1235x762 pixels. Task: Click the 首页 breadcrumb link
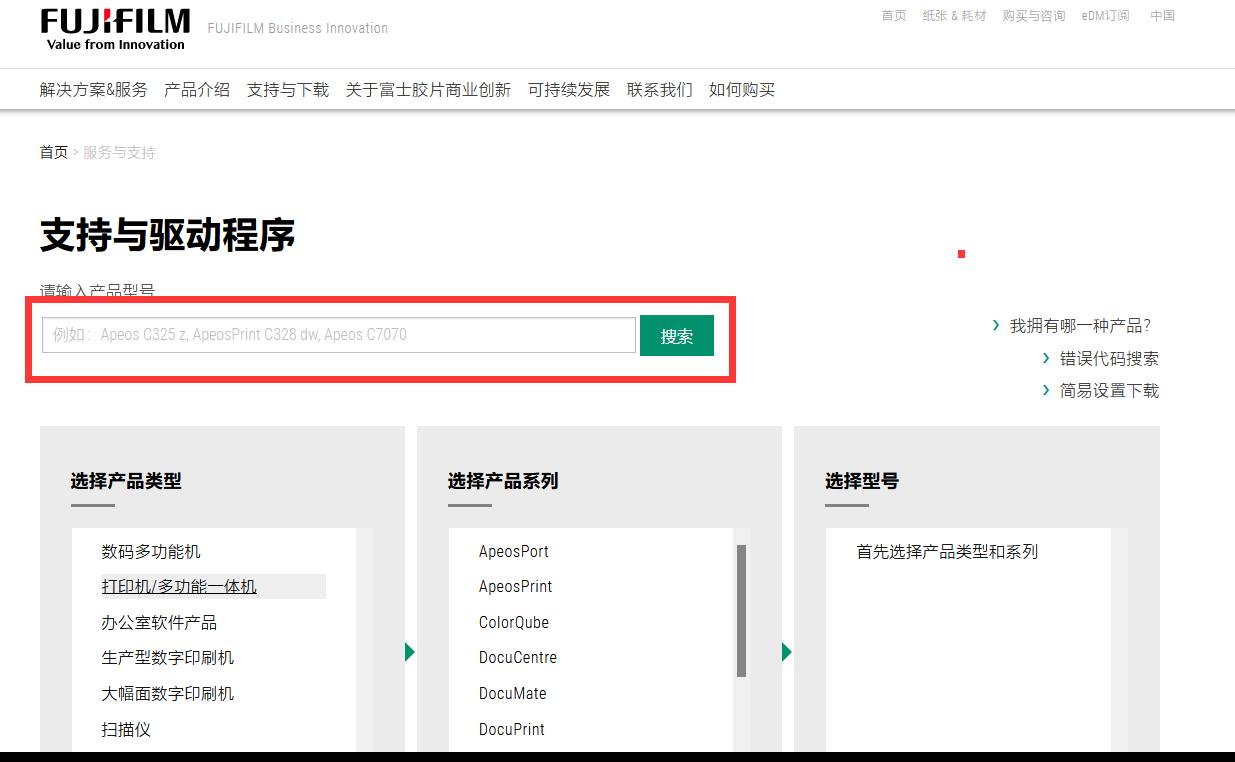coord(53,152)
